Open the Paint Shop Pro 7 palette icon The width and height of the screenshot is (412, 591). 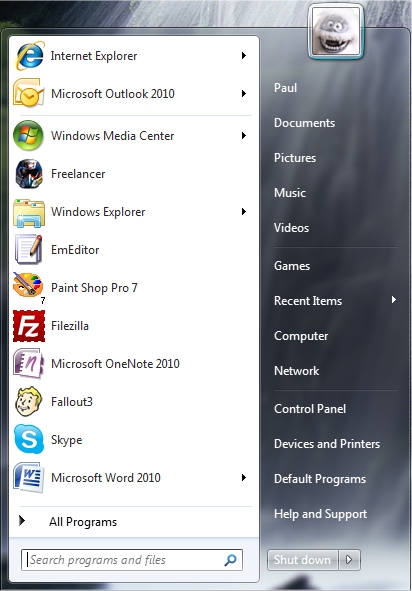(29, 287)
